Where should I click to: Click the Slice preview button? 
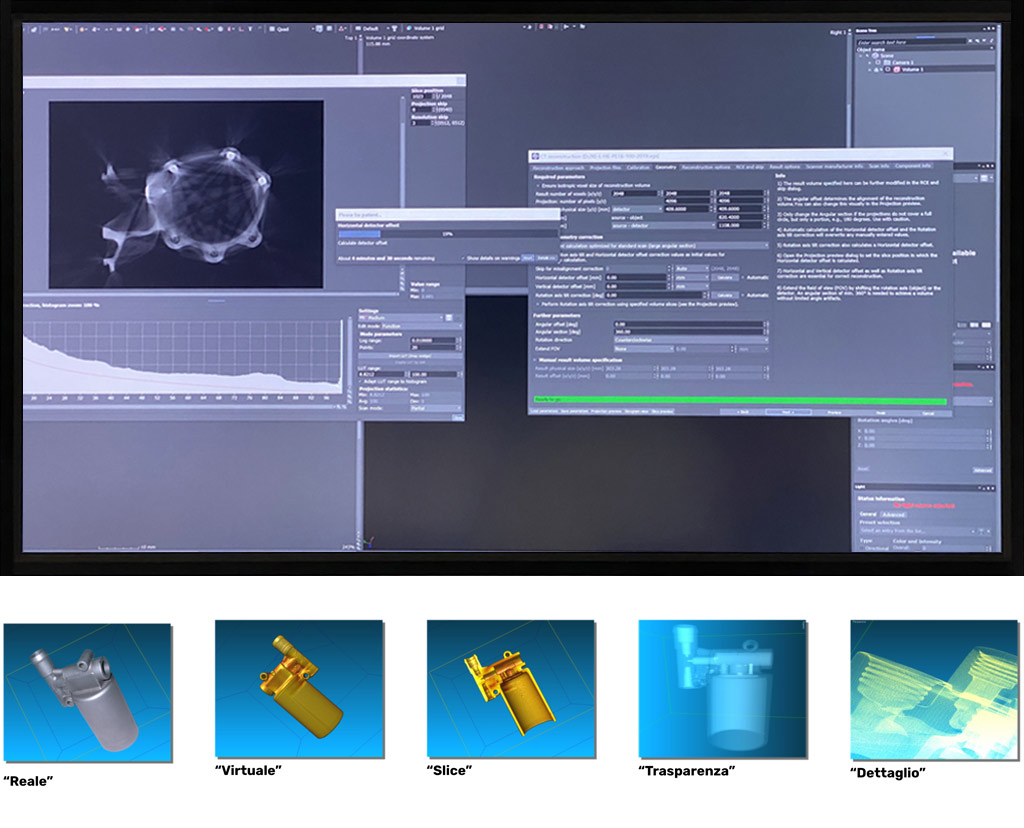[x=662, y=411]
